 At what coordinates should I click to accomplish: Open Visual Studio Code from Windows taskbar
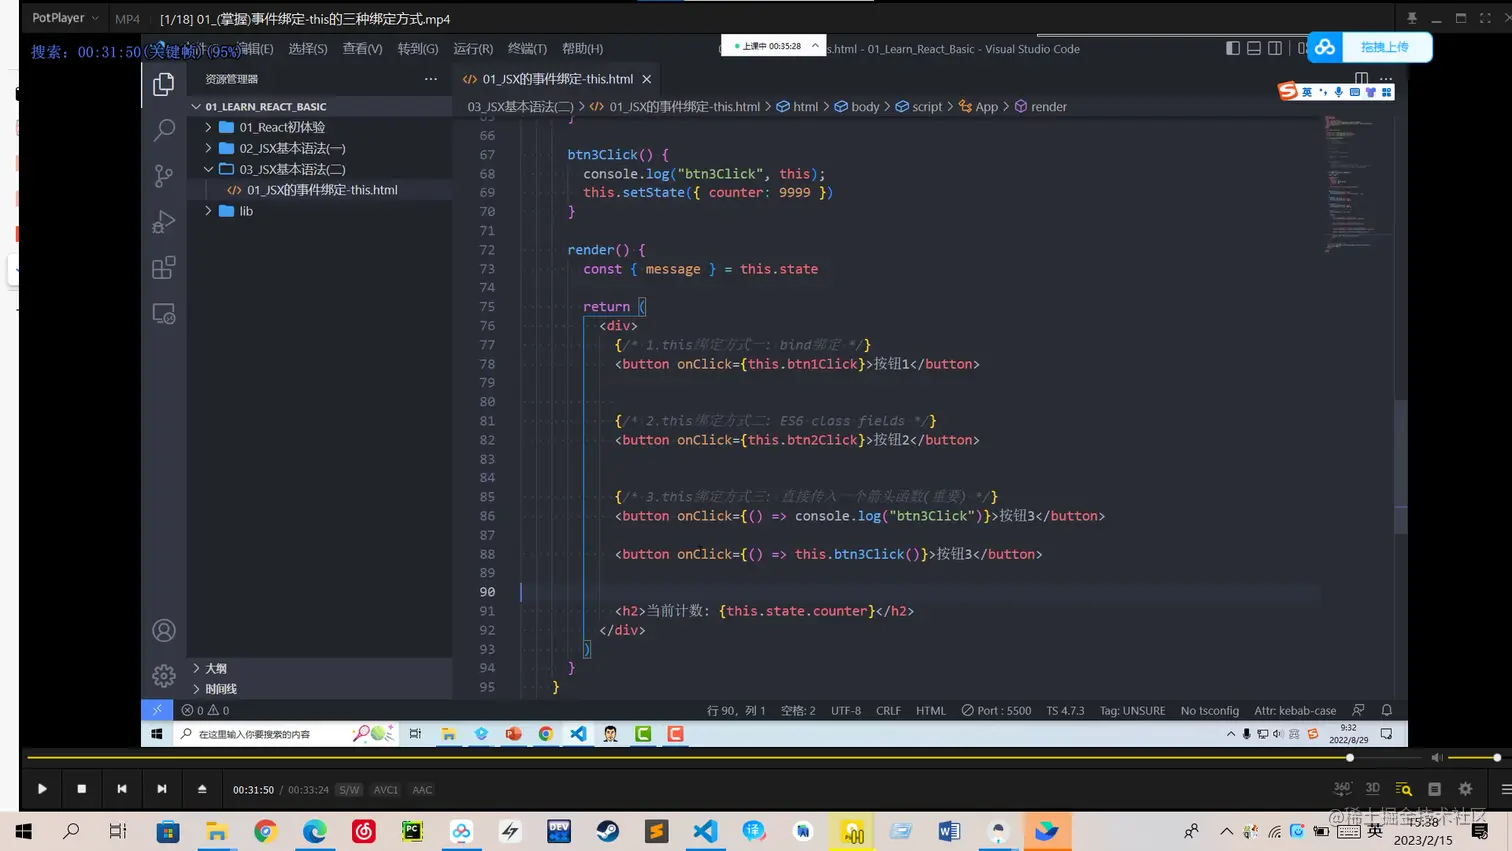[705, 831]
